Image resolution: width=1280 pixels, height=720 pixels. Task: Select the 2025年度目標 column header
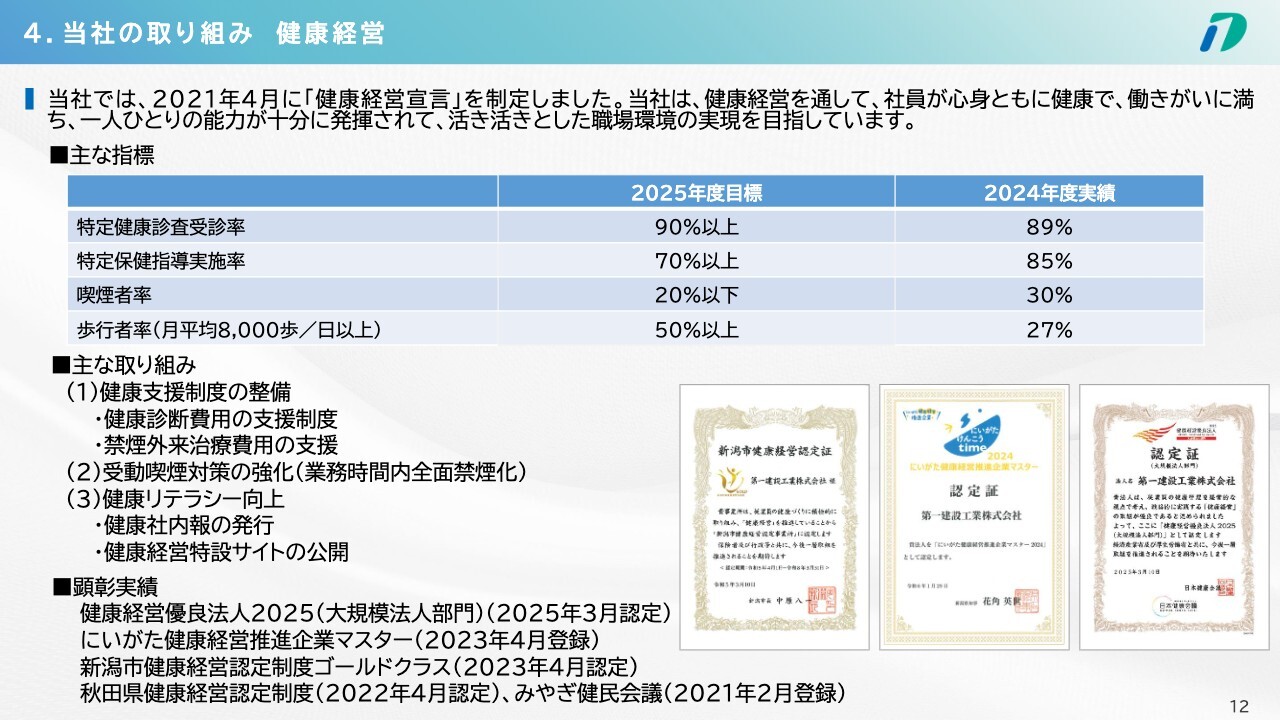pos(696,193)
